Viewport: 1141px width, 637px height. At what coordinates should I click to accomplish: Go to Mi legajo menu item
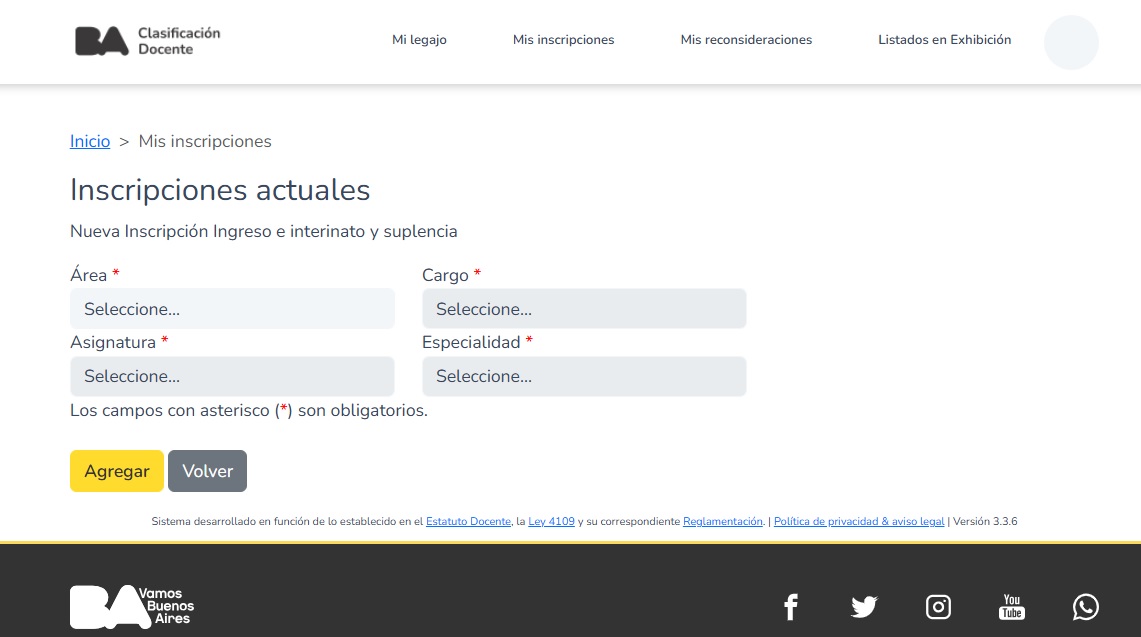pyautogui.click(x=419, y=40)
